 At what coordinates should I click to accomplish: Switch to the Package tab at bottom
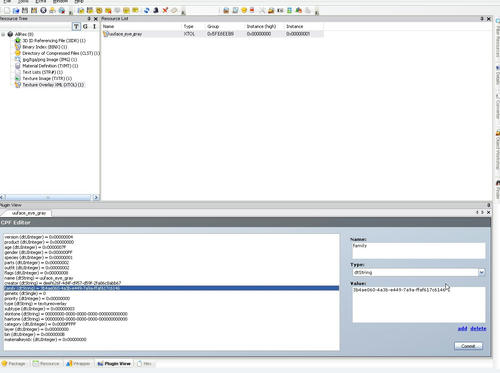pyautogui.click(x=14, y=364)
